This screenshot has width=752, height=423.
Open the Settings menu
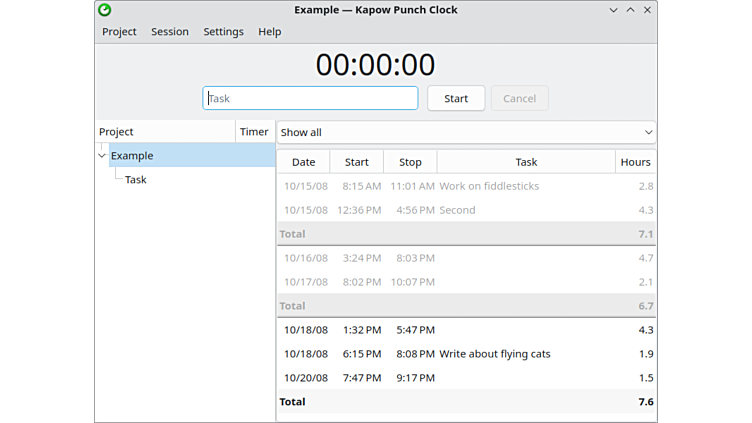[223, 32]
